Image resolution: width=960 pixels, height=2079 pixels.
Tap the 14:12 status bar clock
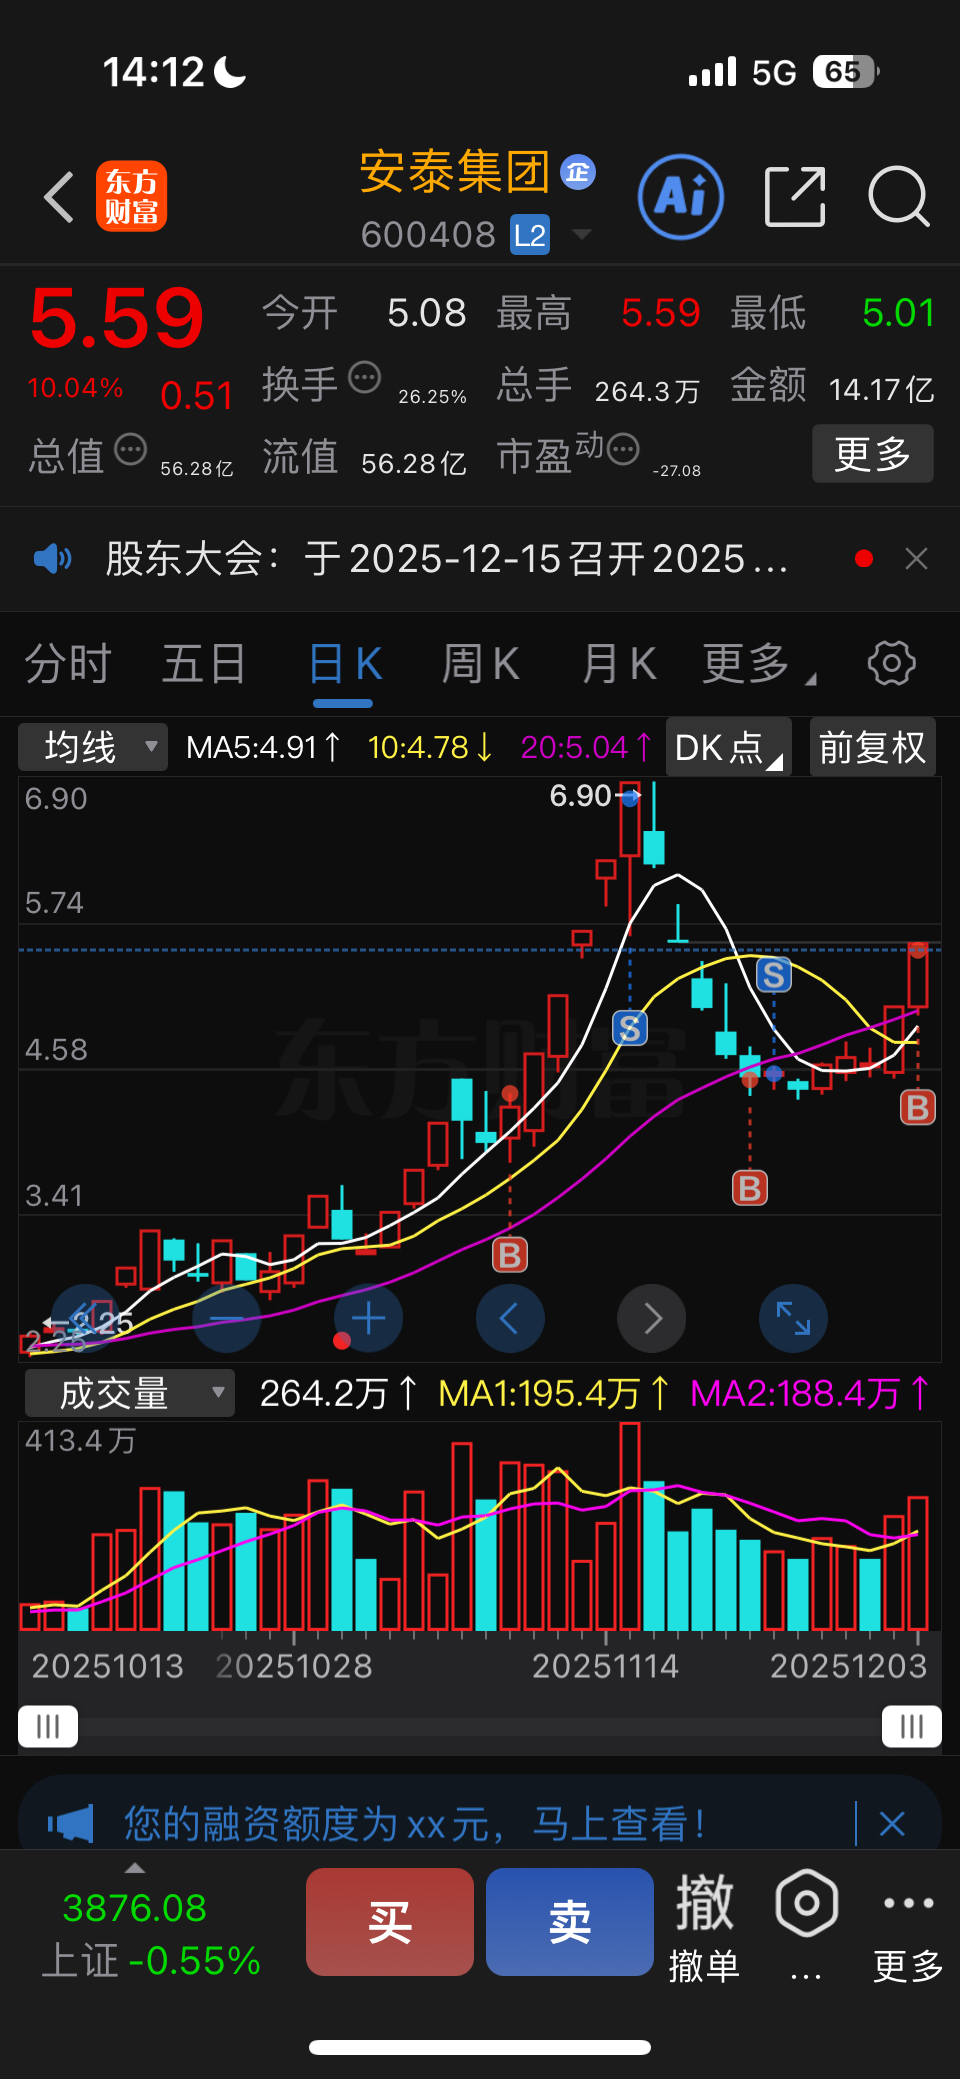(x=153, y=72)
